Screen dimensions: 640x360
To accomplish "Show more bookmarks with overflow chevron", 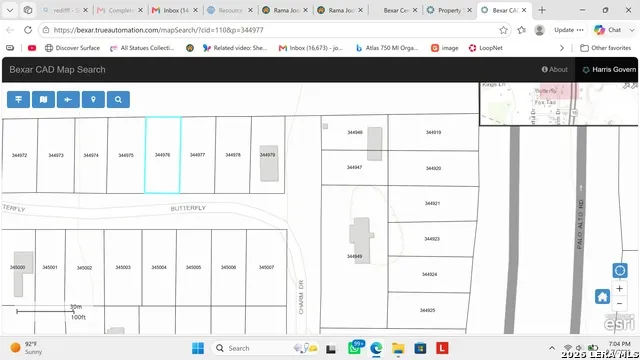I will 562,48.
